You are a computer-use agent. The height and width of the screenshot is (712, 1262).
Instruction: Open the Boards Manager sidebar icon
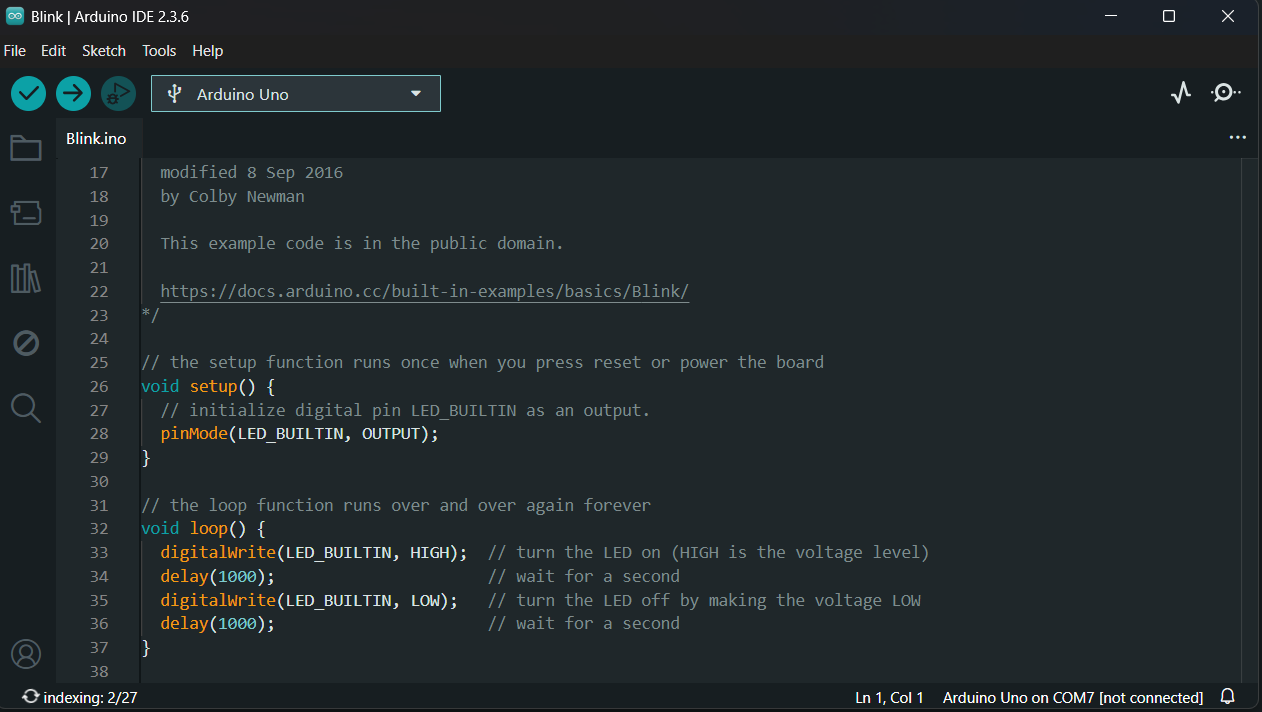coord(26,212)
